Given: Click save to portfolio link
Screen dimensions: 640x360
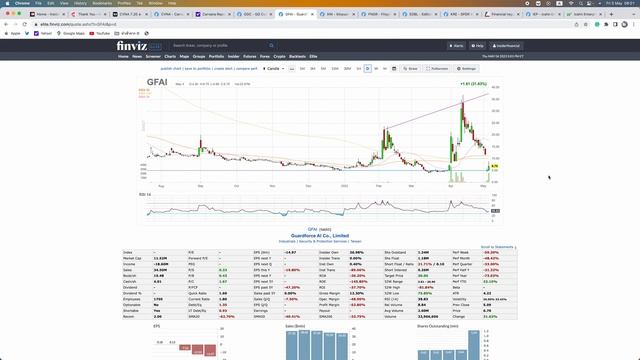Looking at the screenshot, I should (x=198, y=69).
